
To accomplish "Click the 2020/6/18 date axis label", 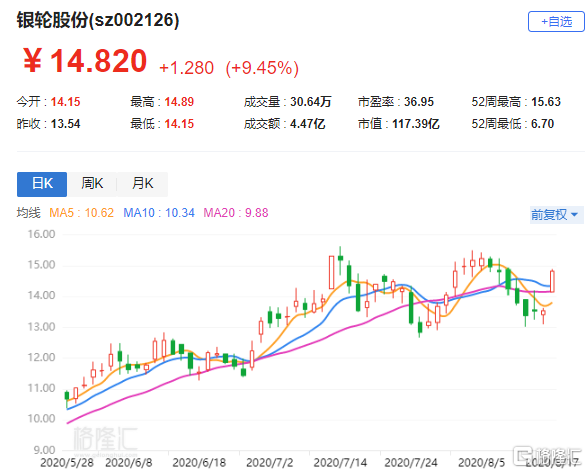I will [199, 462].
